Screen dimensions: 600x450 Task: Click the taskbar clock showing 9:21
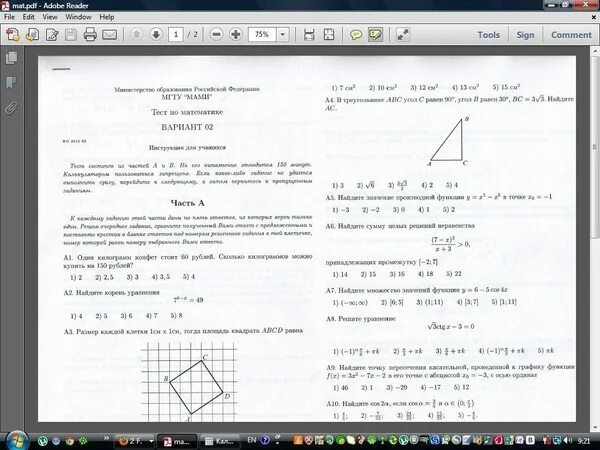pos(584,441)
